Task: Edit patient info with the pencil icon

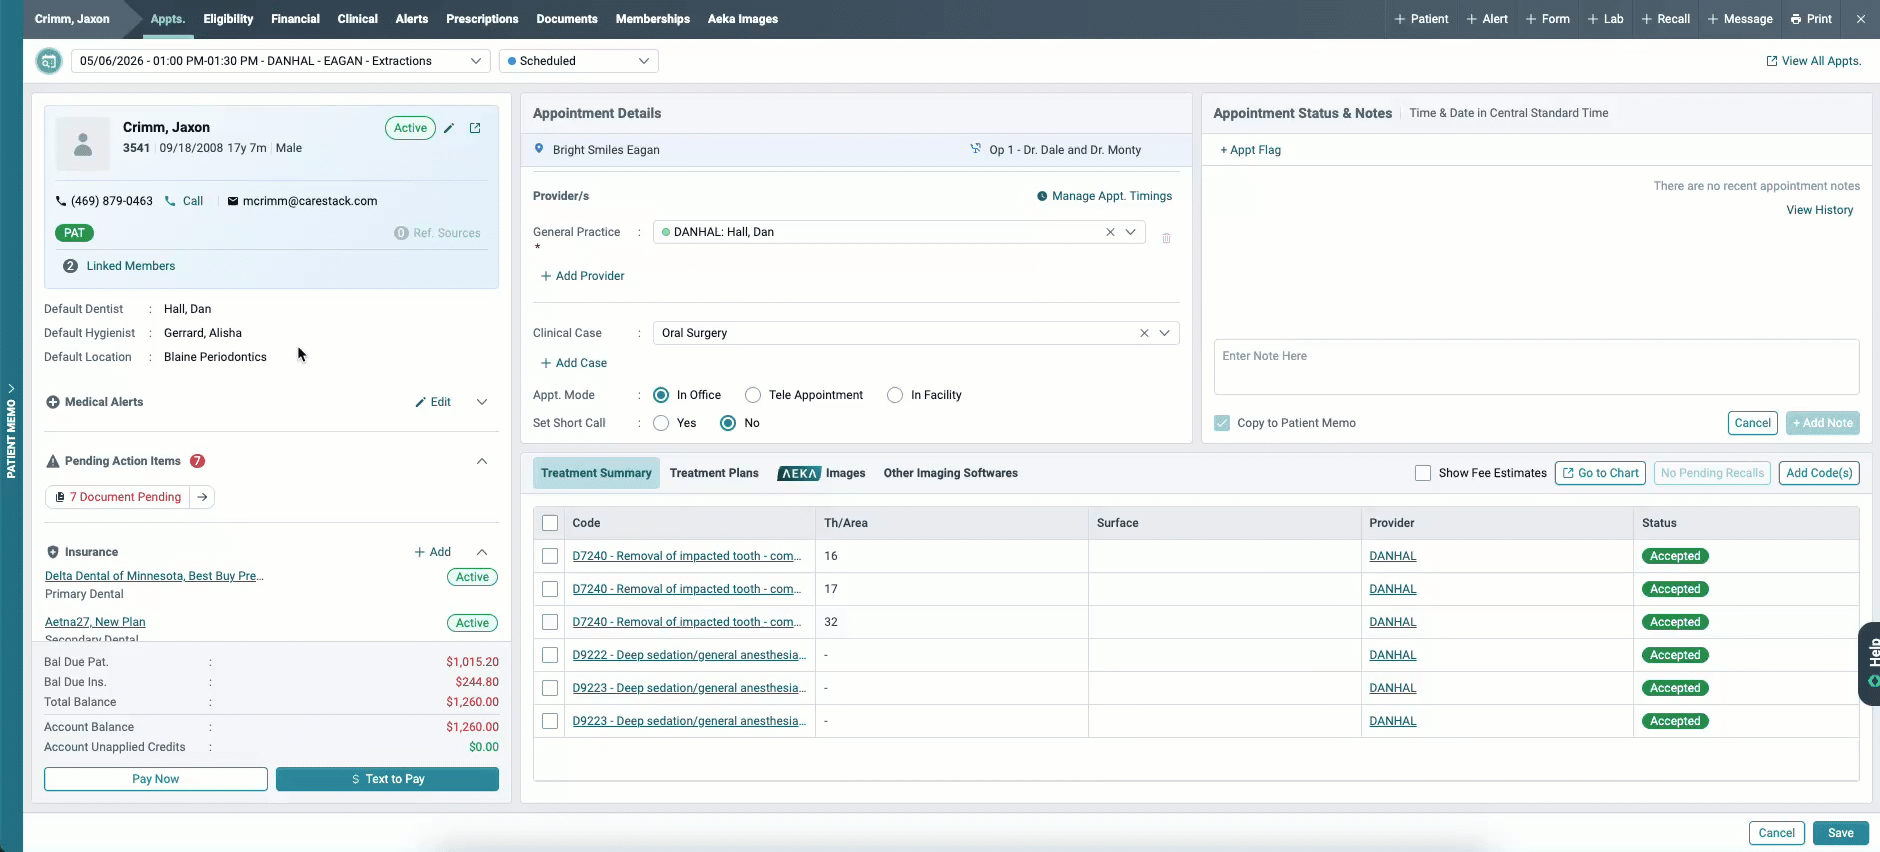Action: pyautogui.click(x=449, y=128)
